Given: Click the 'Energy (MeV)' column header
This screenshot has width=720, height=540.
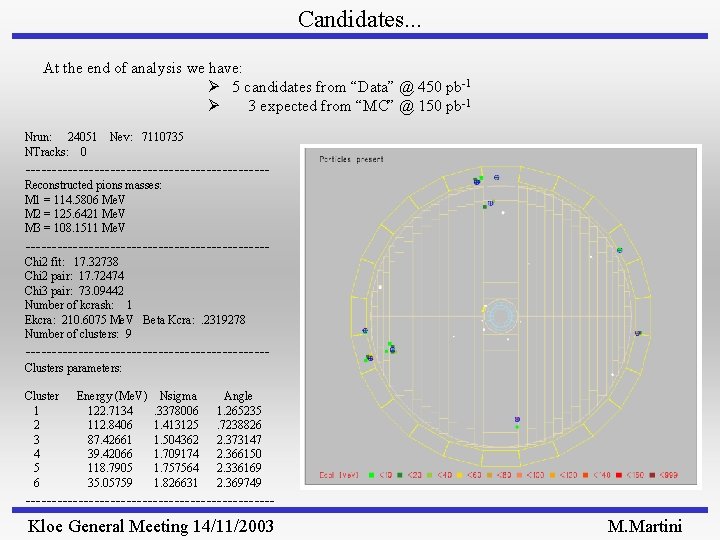Looking at the screenshot, I should [x=112, y=396].
